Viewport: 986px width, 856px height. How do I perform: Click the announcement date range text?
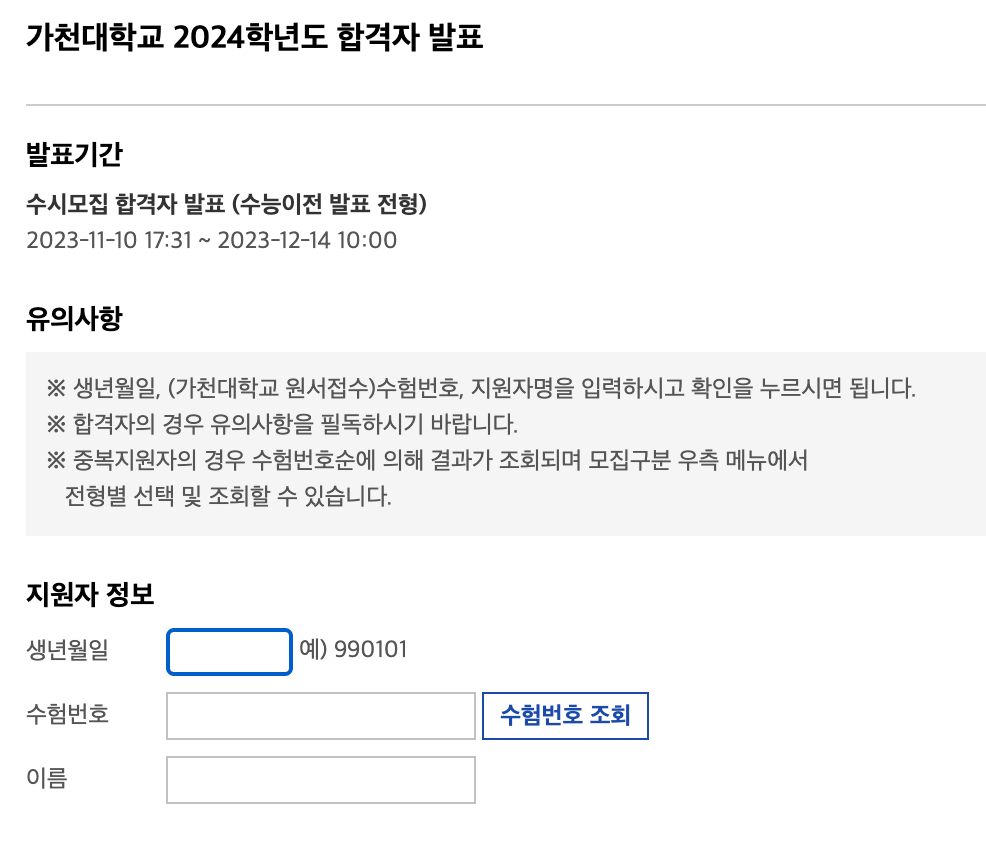click(211, 240)
